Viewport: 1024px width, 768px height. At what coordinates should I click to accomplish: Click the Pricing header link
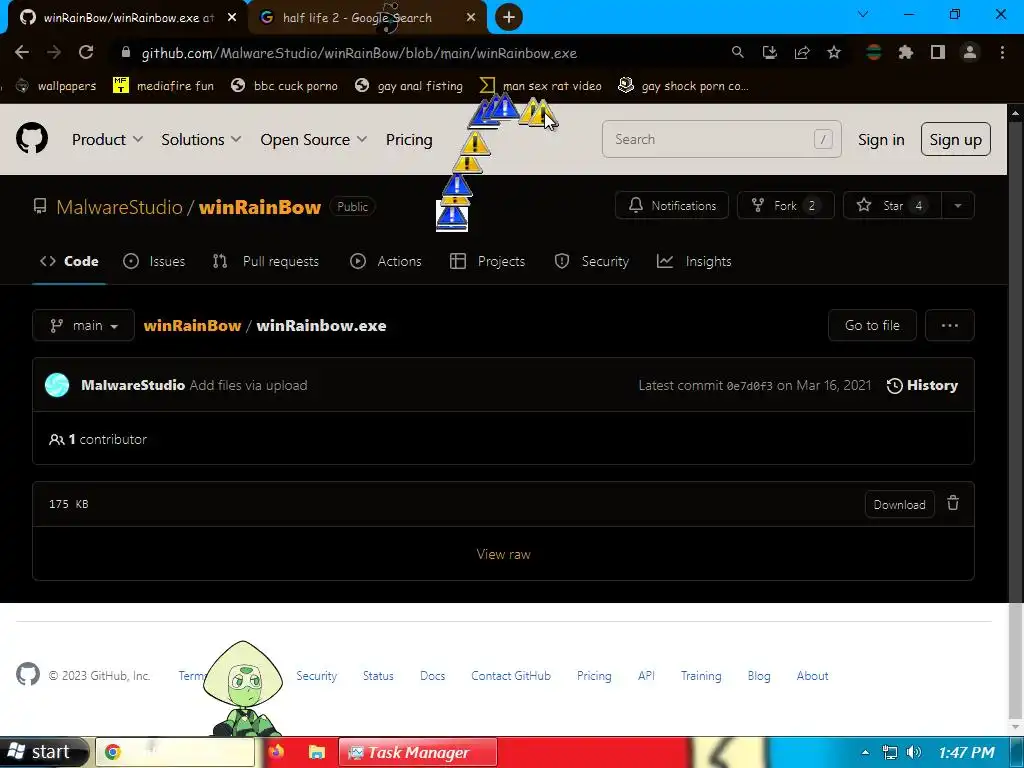(x=409, y=139)
